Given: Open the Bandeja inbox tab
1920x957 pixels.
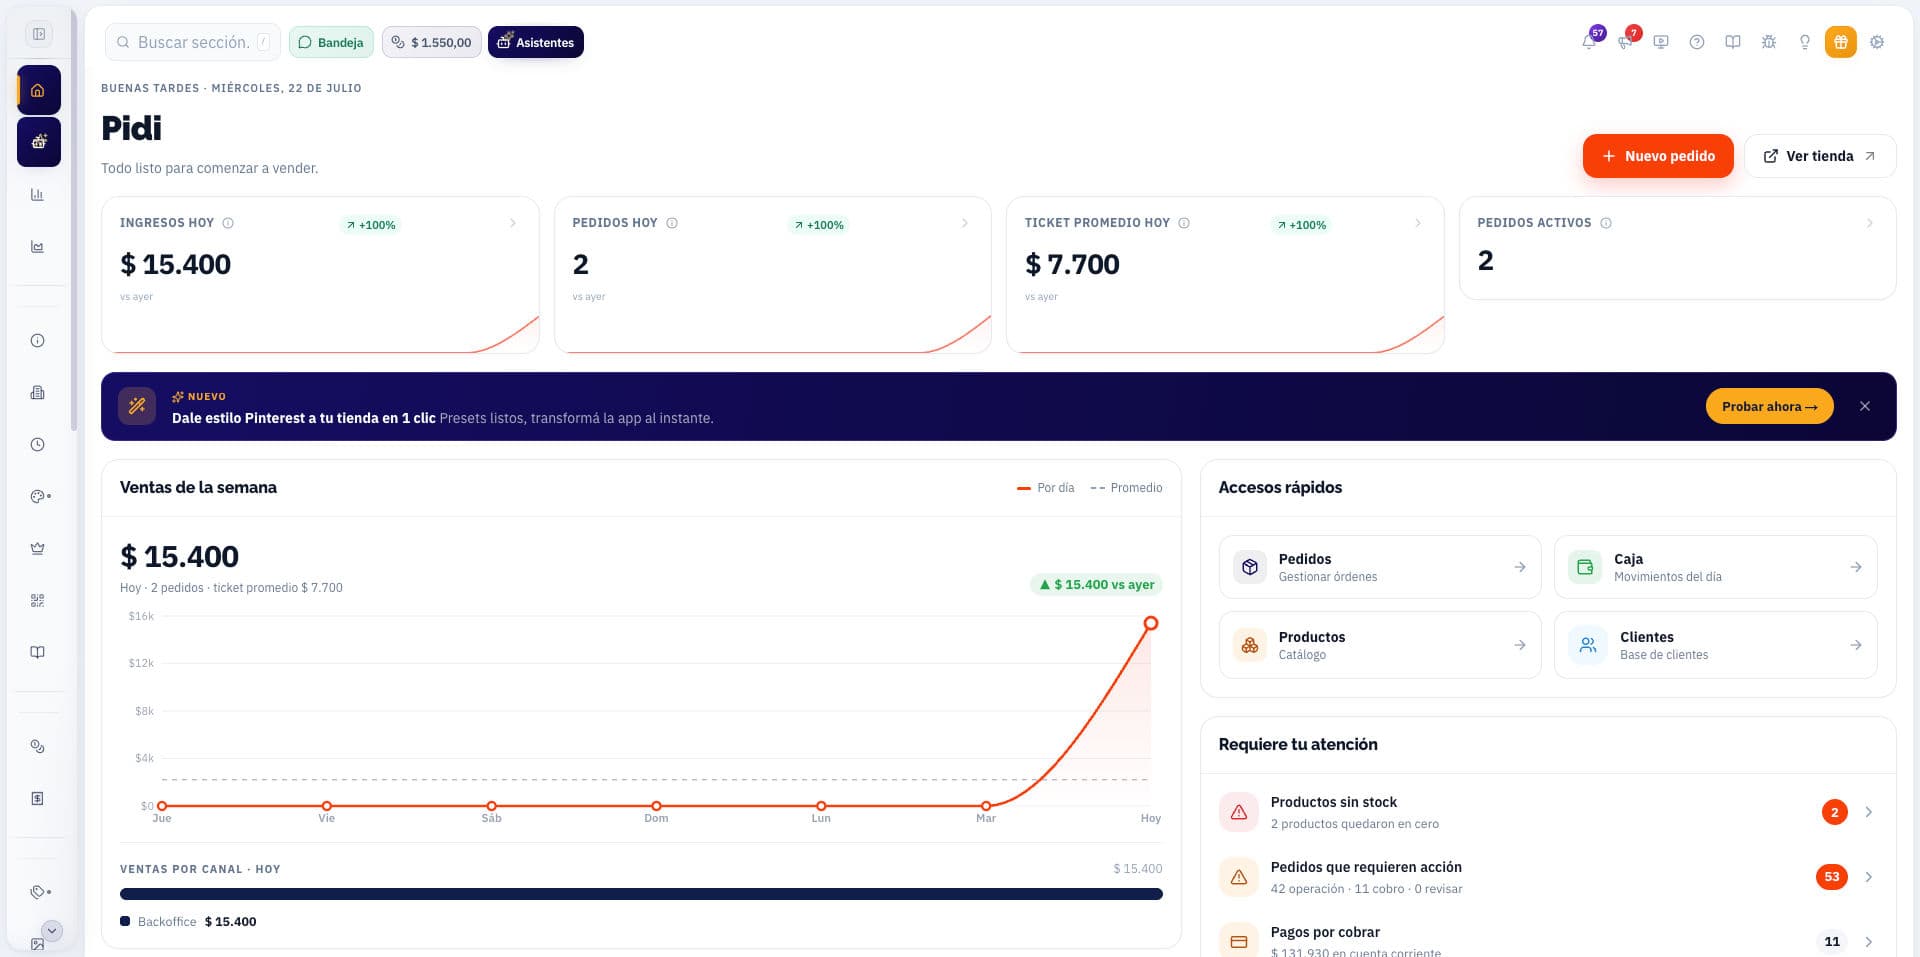Looking at the screenshot, I should pyautogui.click(x=331, y=42).
